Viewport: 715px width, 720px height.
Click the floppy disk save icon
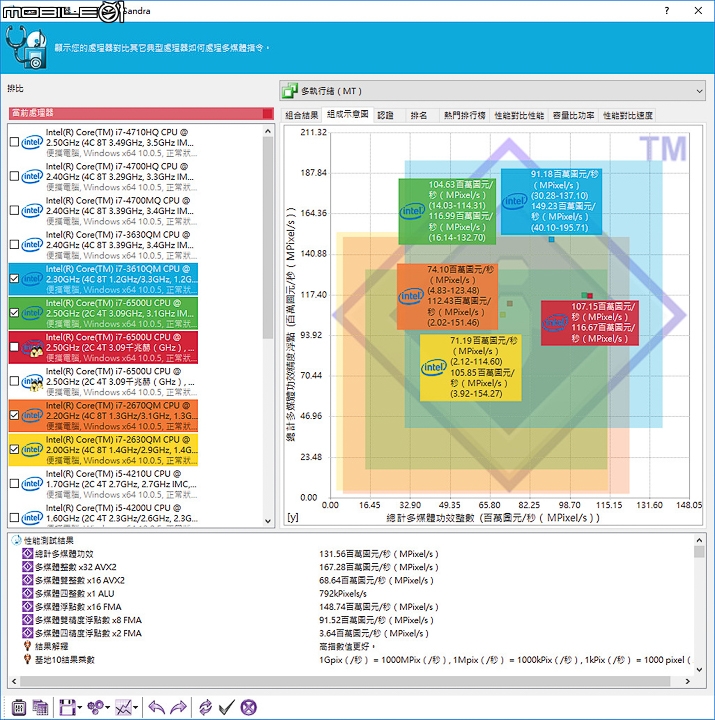point(67,707)
